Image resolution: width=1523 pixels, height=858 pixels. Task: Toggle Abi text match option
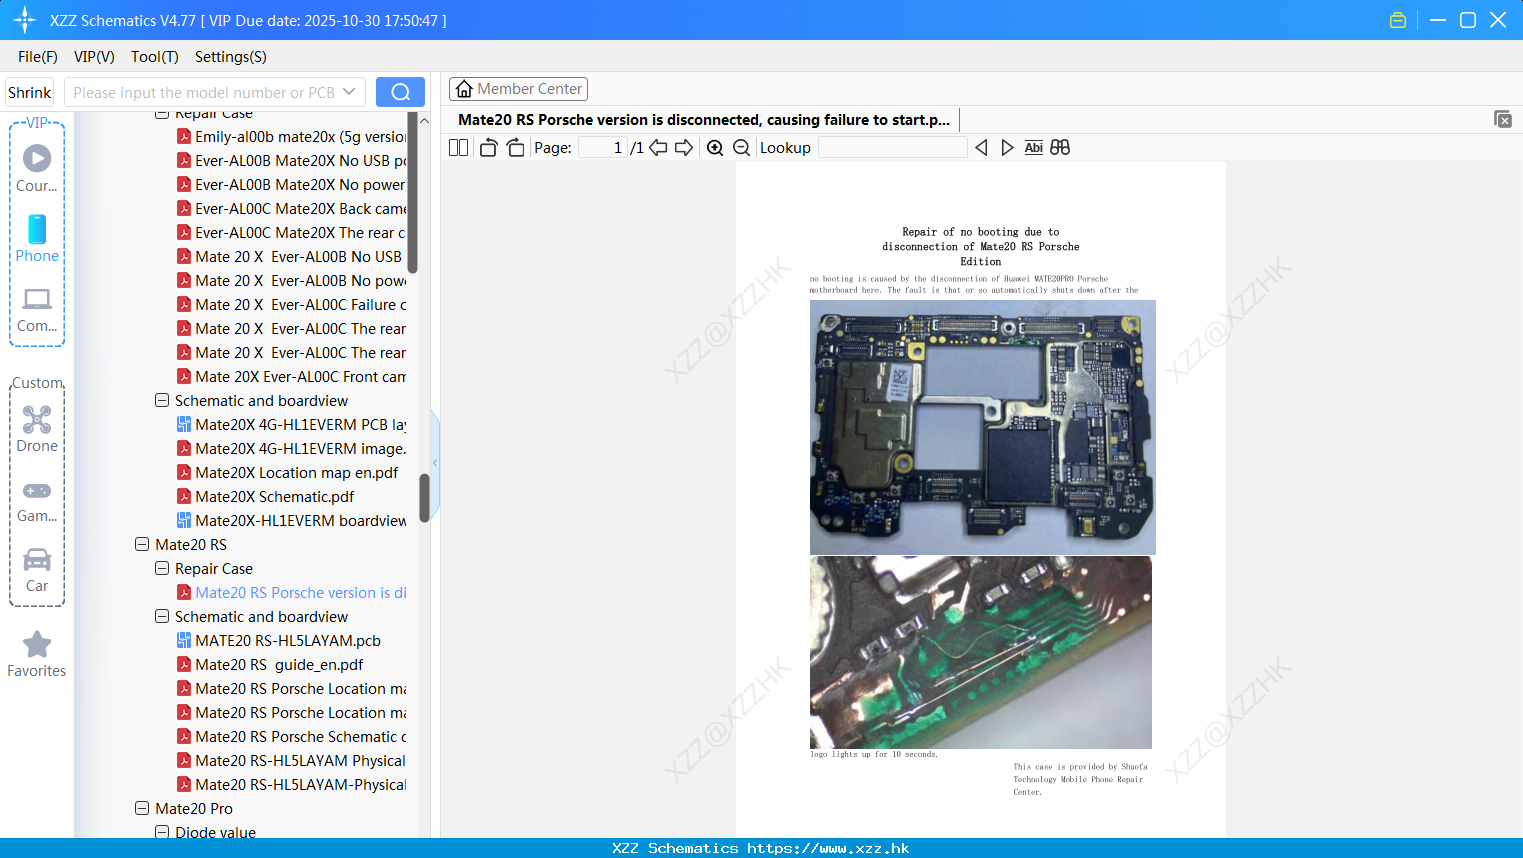pyautogui.click(x=1033, y=148)
